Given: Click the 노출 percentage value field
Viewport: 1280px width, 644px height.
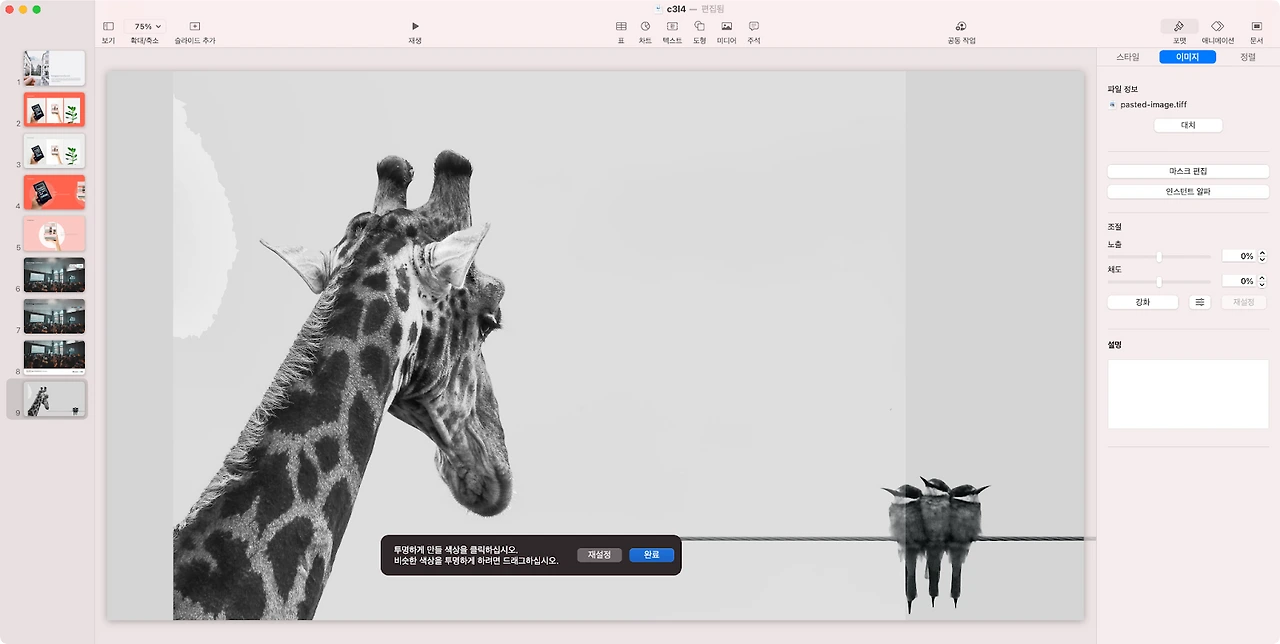Looking at the screenshot, I should (x=1238, y=256).
